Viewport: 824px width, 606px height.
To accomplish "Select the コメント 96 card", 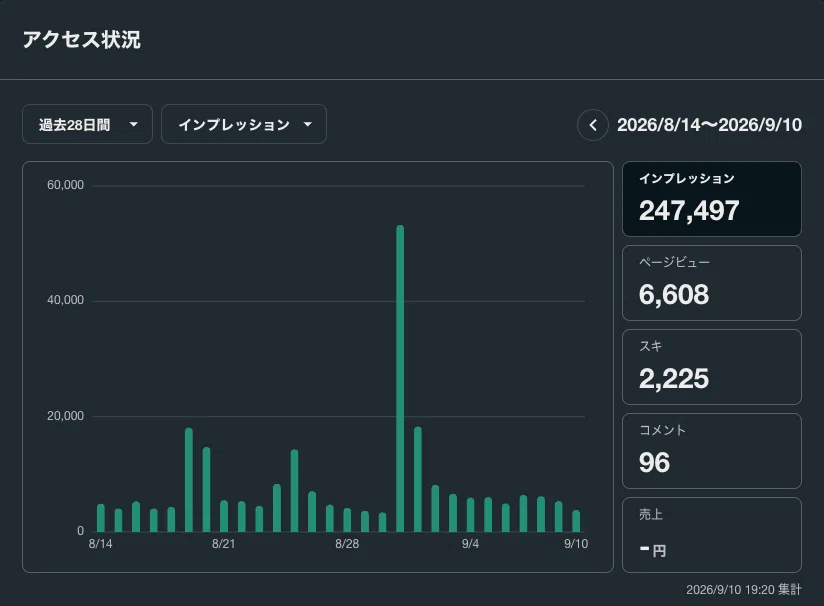I will click(x=712, y=451).
